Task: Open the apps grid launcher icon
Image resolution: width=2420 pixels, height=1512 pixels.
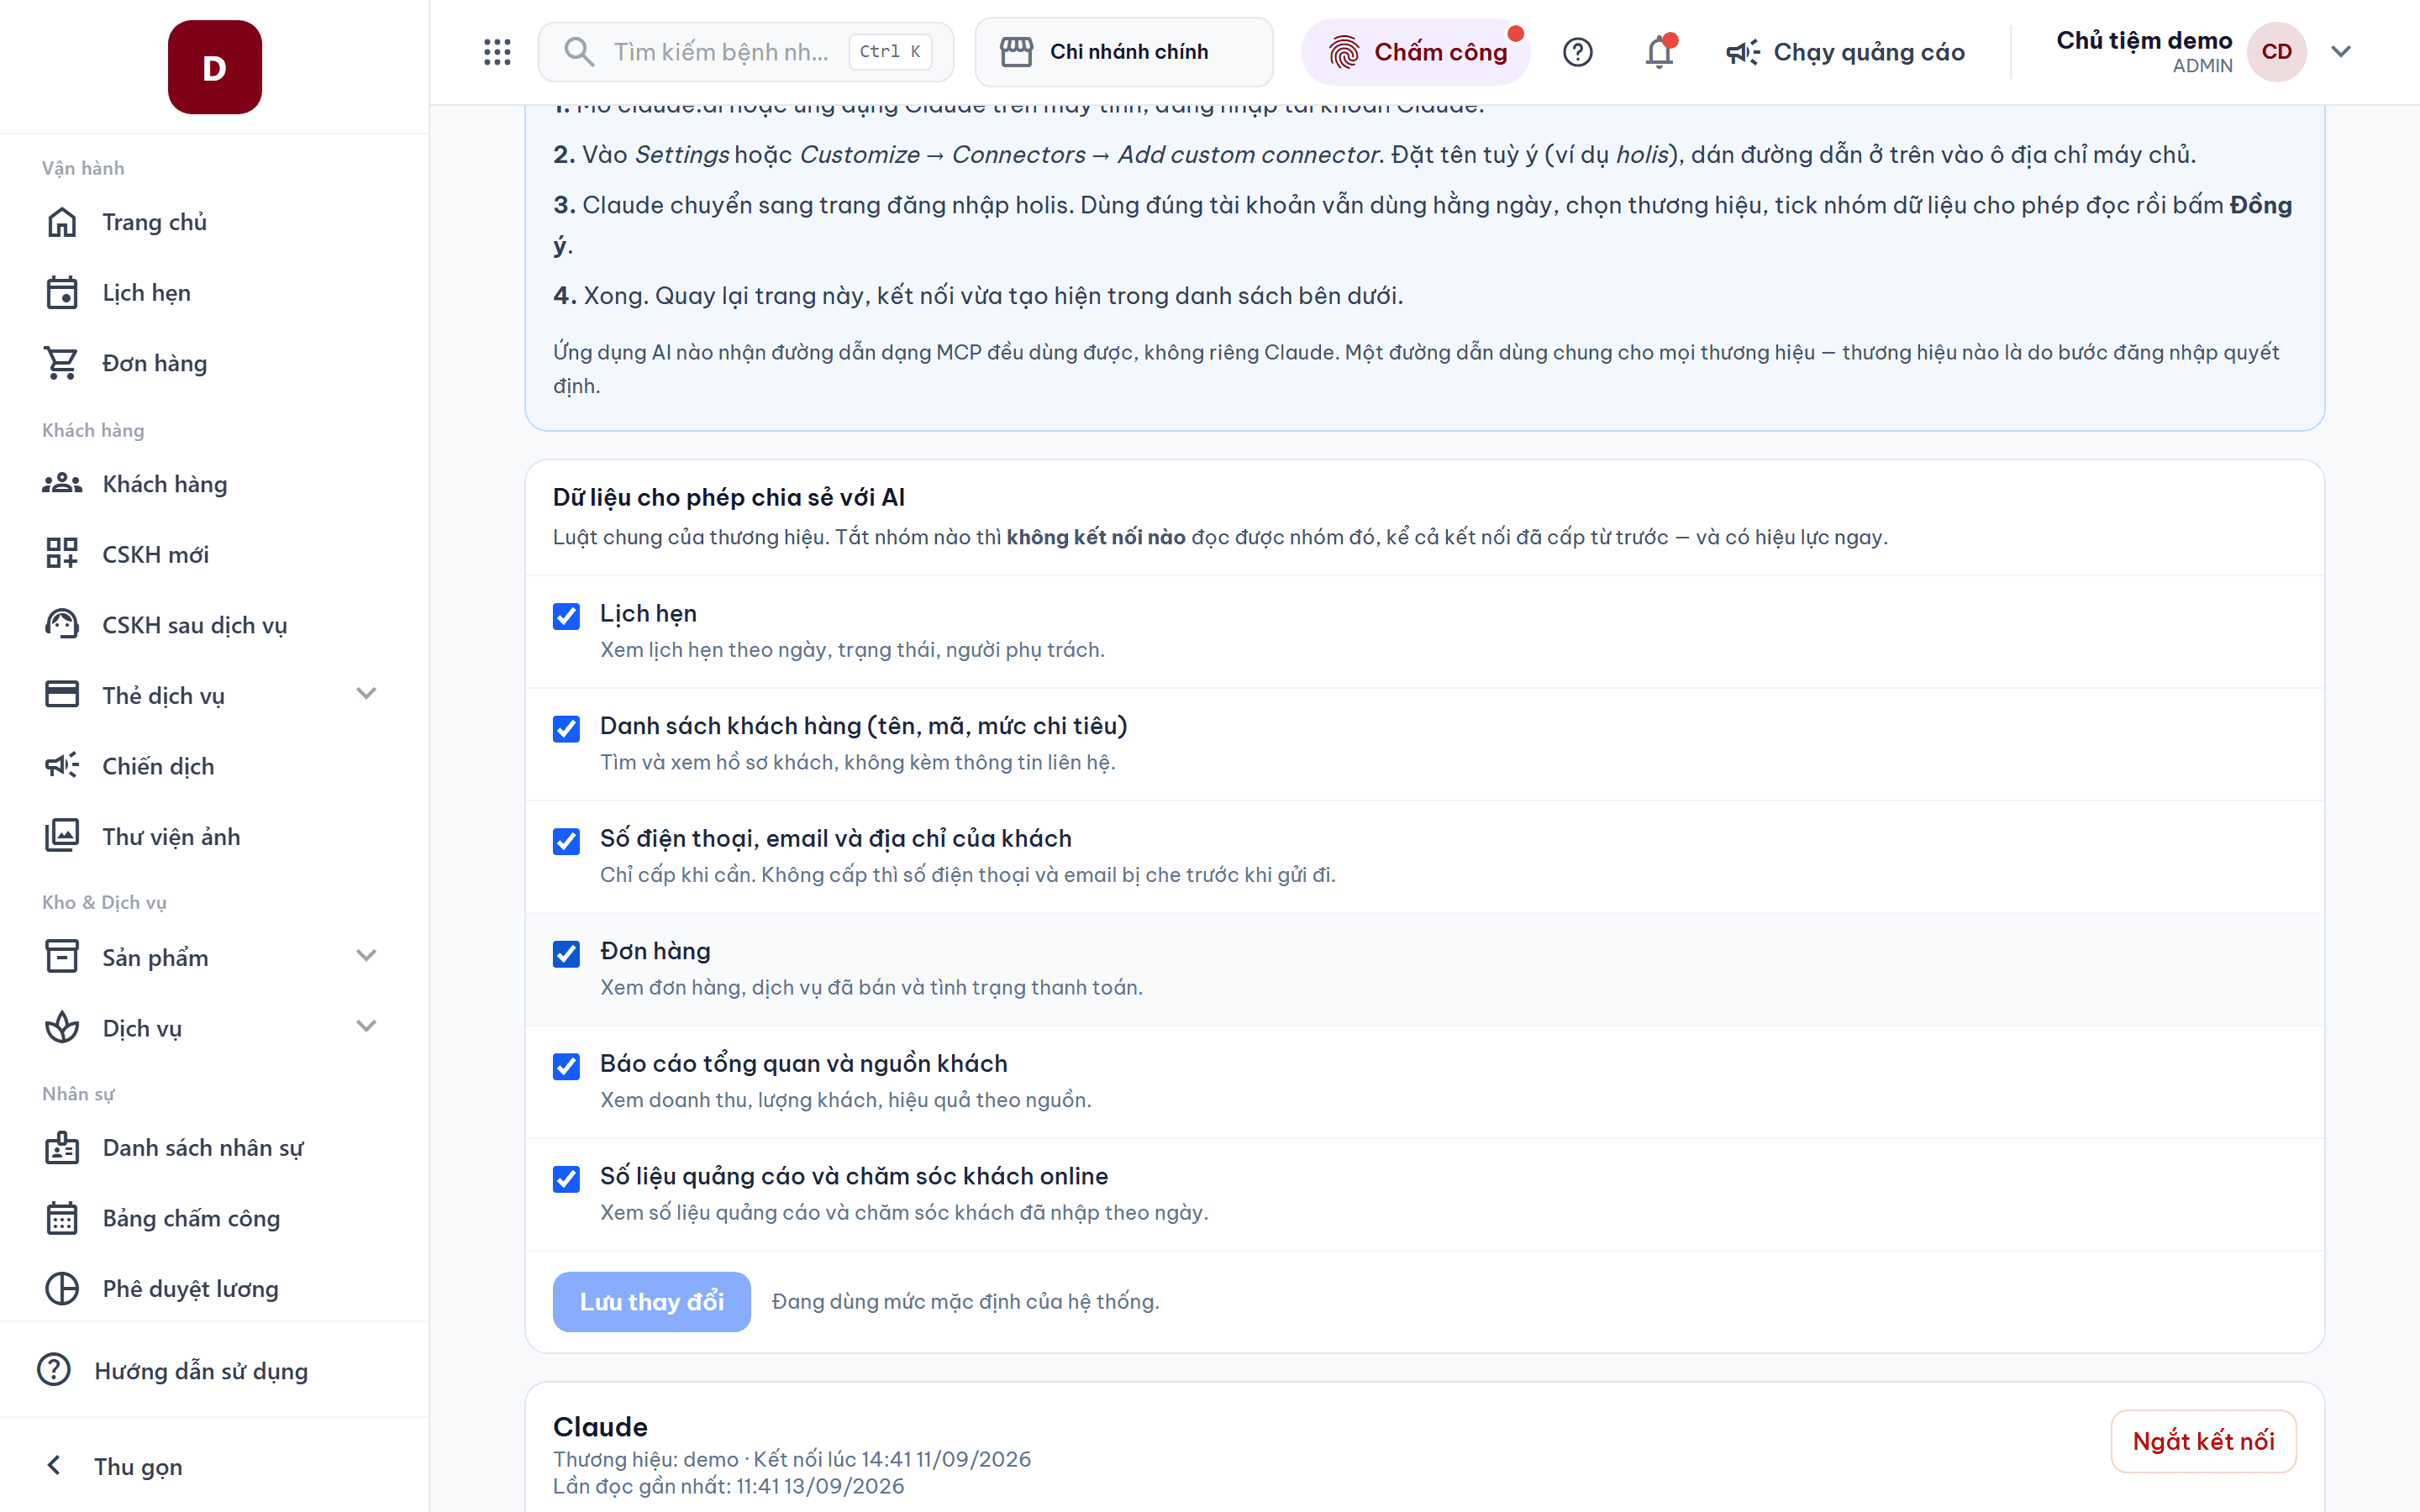Action: pyautogui.click(x=497, y=52)
